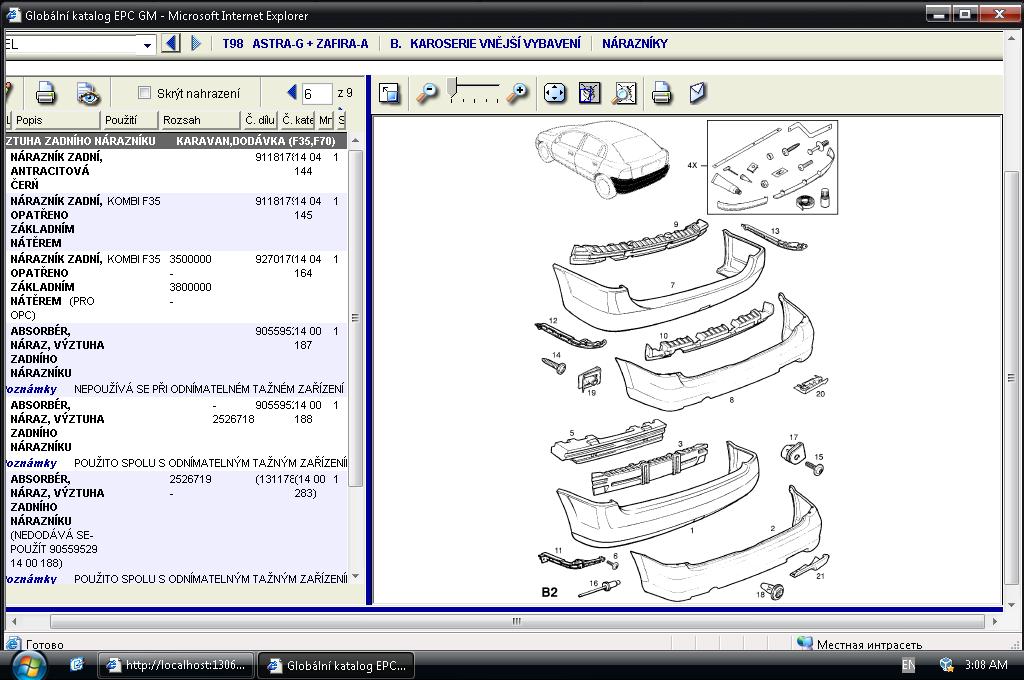1024x680 pixels.
Task: Click the magnifier over illustration icon
Action: (x=625, y=94)
